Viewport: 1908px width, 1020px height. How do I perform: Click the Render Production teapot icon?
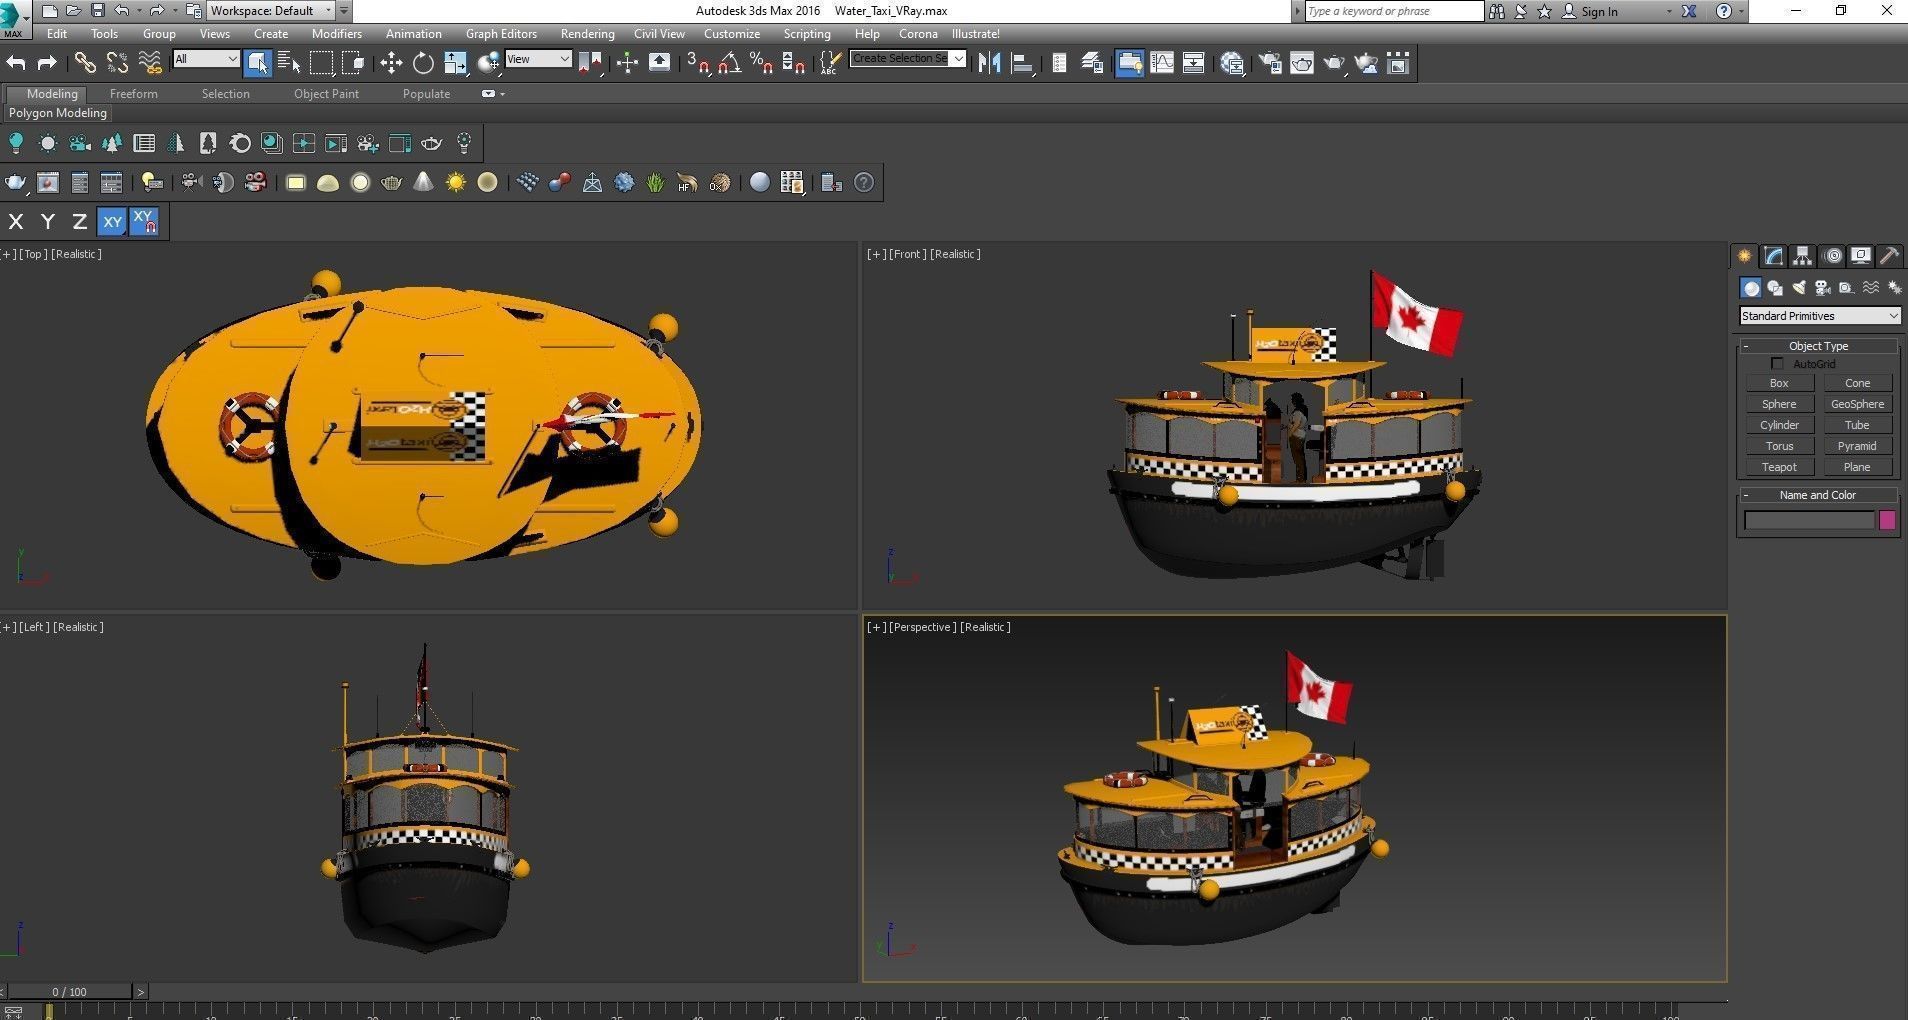pos(1334,63)
